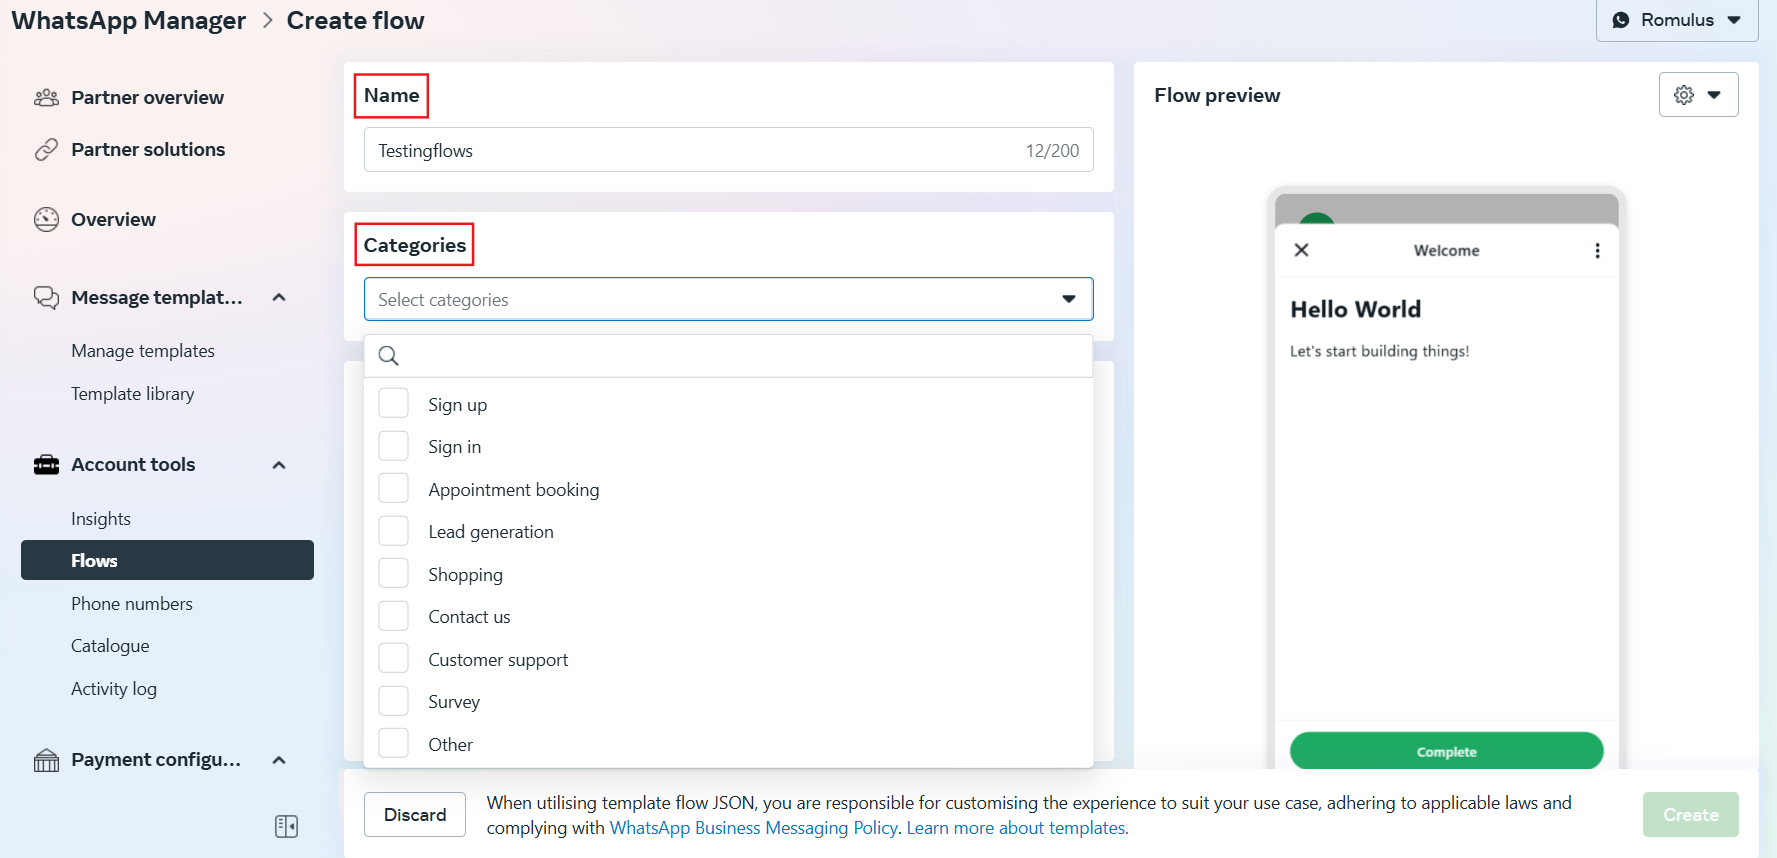This screenshot has height=858, width=1777.
Task: Click the Partner solutions link icon
Action: 46,150
